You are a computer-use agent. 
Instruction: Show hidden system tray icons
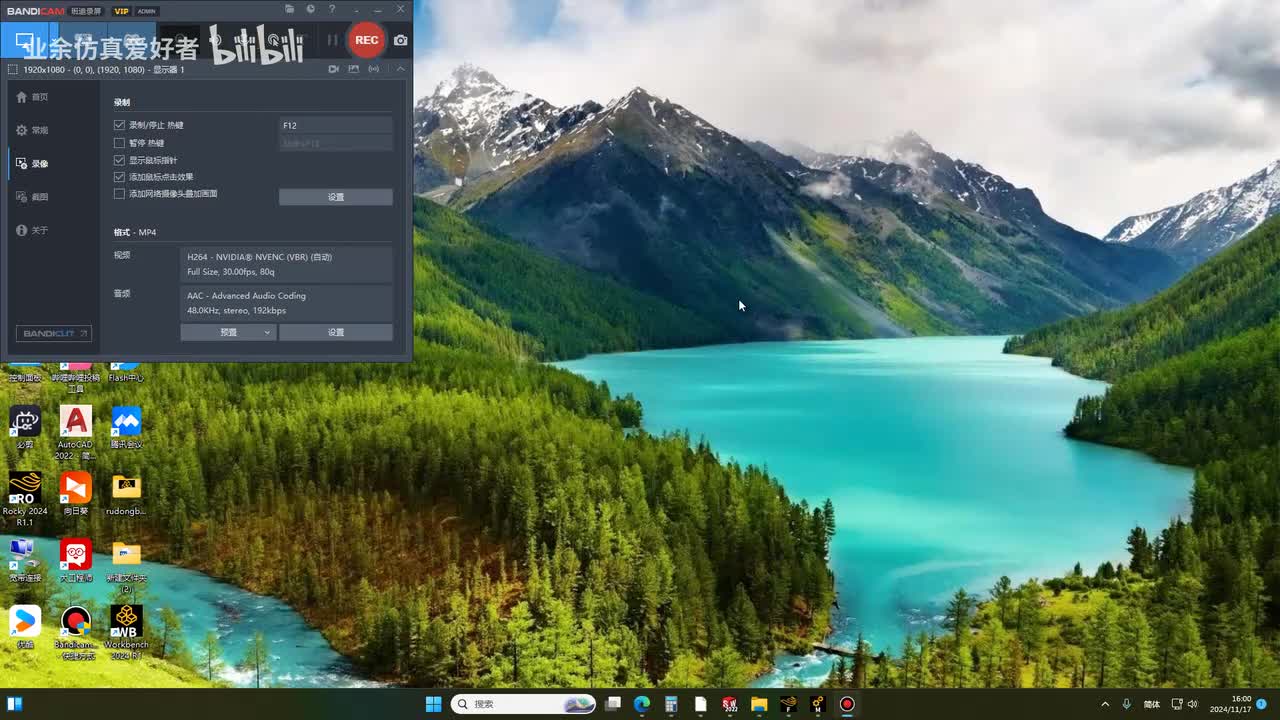tap(1105, 704)
